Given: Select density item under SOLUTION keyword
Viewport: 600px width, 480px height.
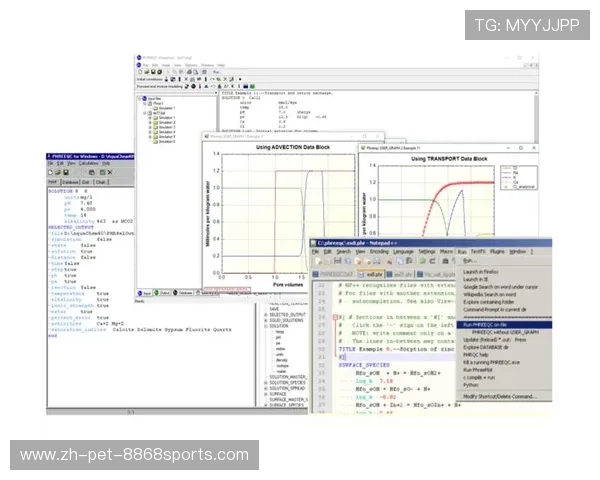Looking at the screenshot, I should tap(282, 360).
